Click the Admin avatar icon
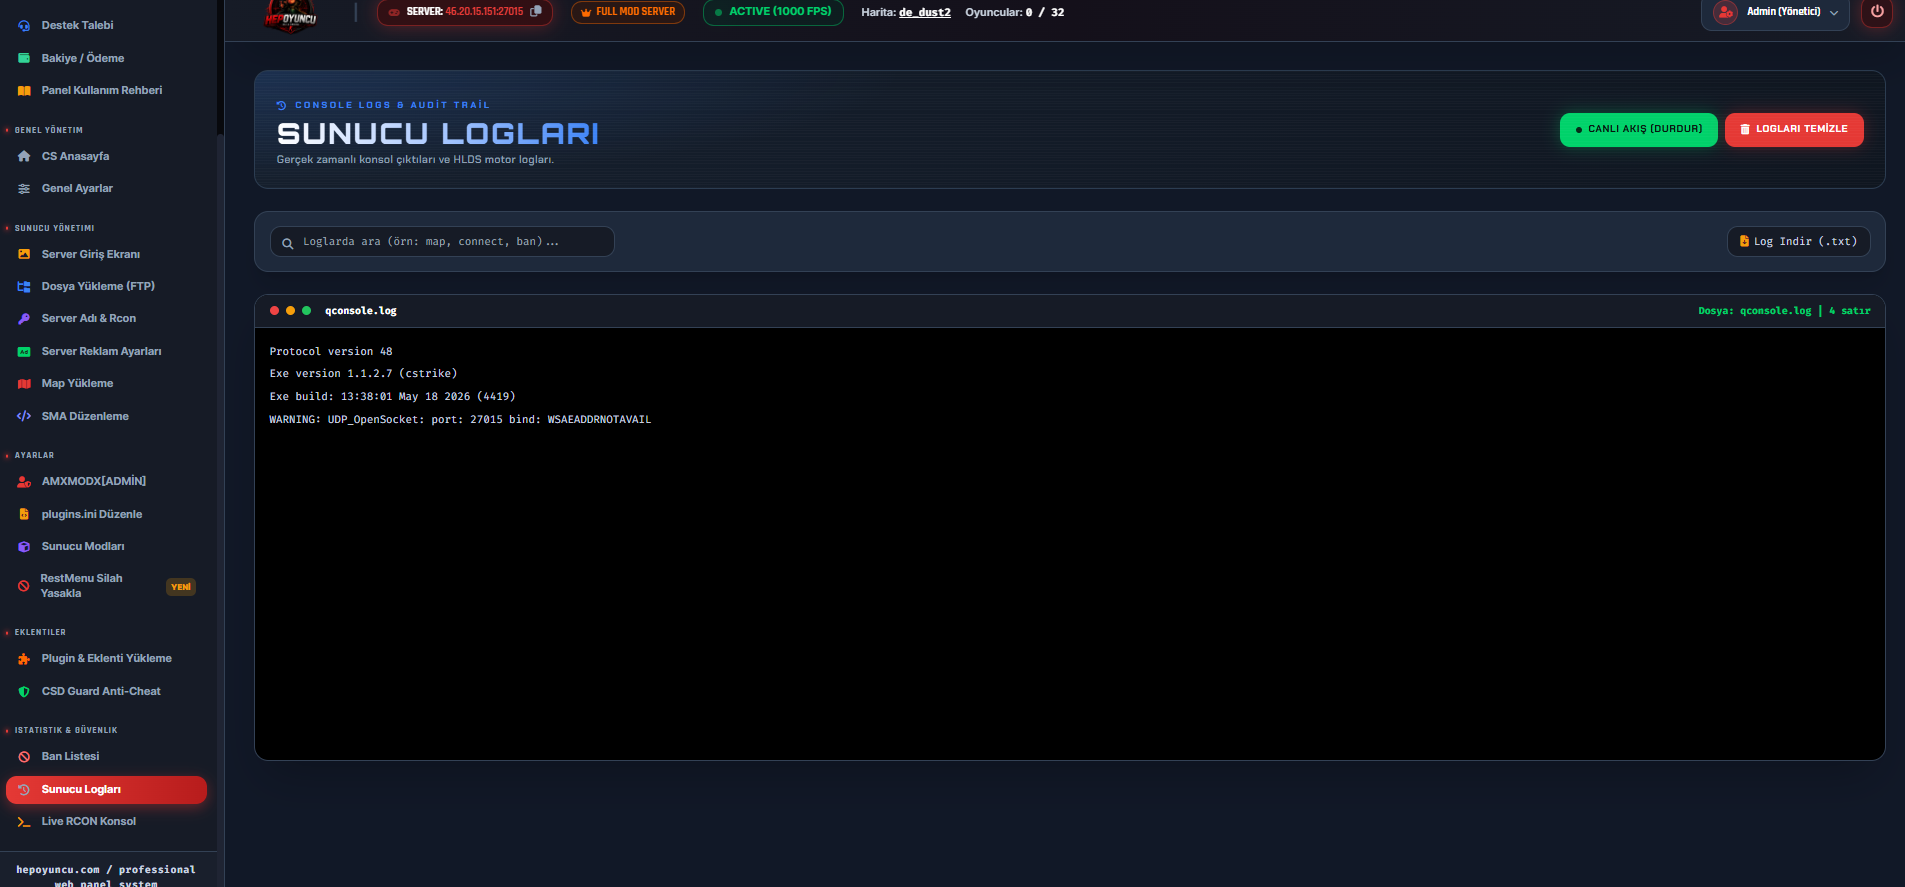1905x887 pixels. [1725, 12]
